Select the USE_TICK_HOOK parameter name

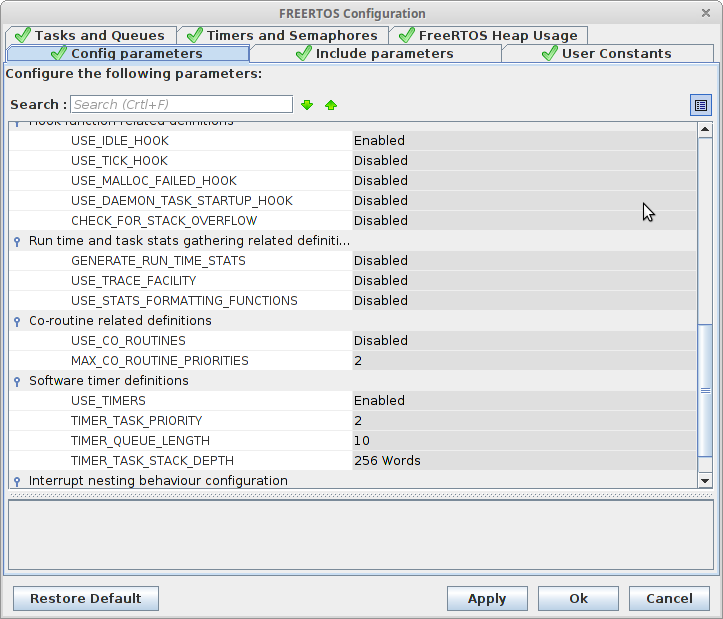click(119, 161)
